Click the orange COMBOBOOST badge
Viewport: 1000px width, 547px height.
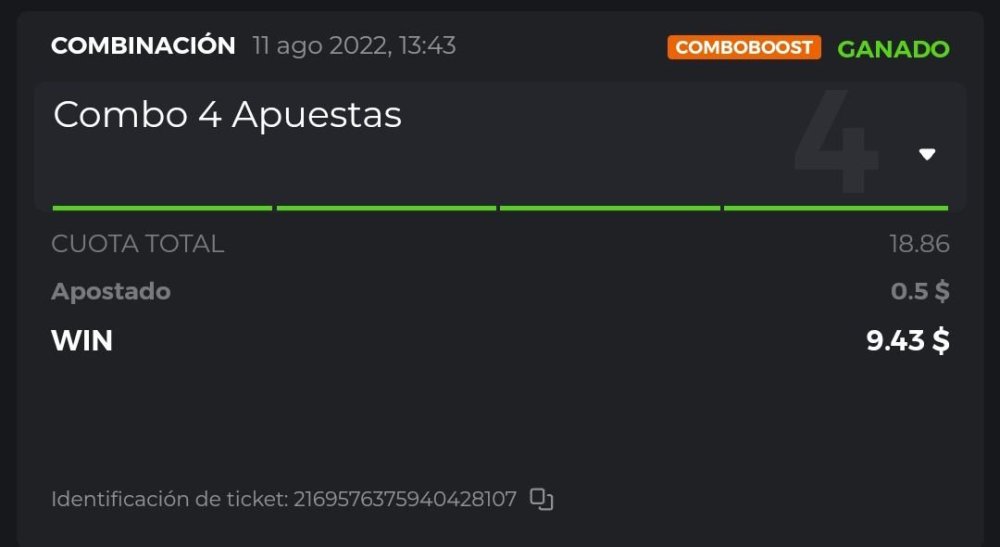[x=744, y=48]
